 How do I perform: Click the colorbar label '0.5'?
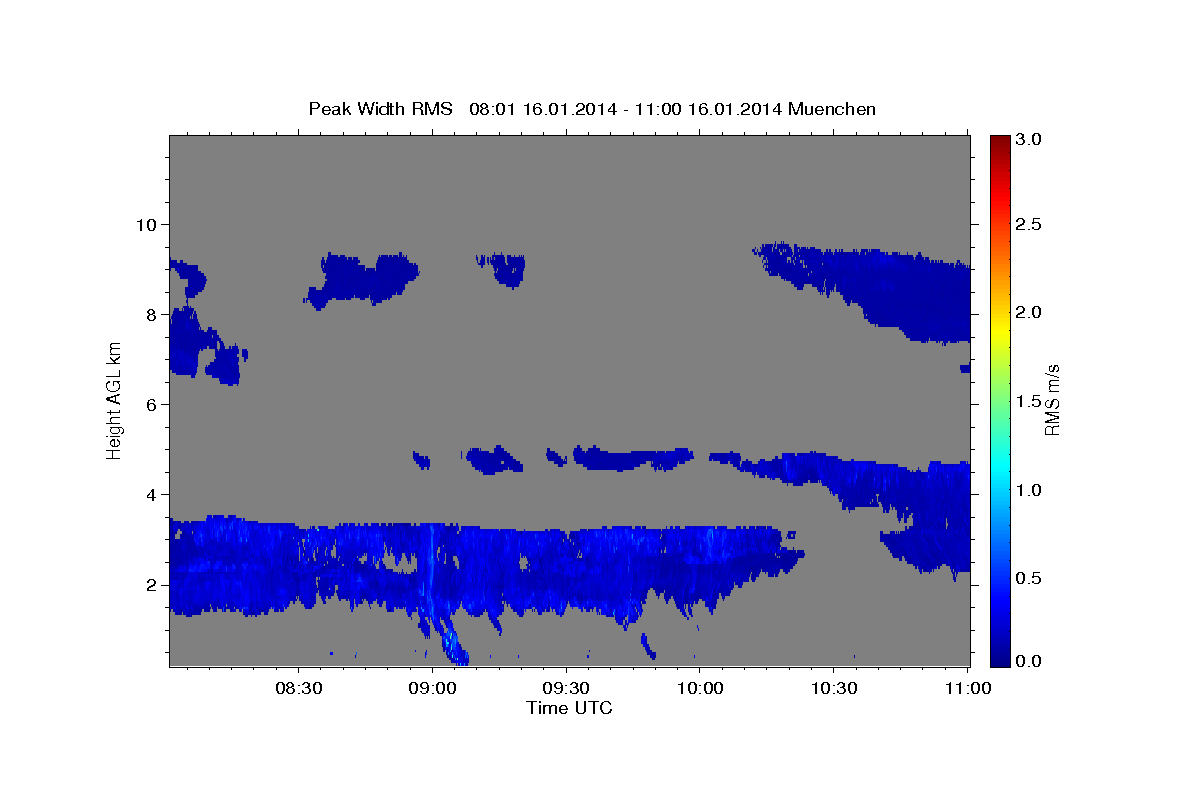pyautogui.click(x=1029, y=578)
